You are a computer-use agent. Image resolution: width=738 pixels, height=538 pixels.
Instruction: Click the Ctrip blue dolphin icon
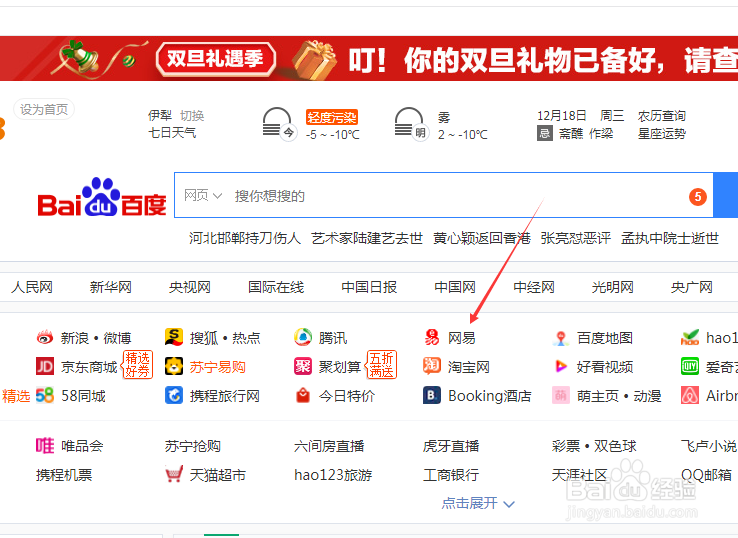pos(174,395)
